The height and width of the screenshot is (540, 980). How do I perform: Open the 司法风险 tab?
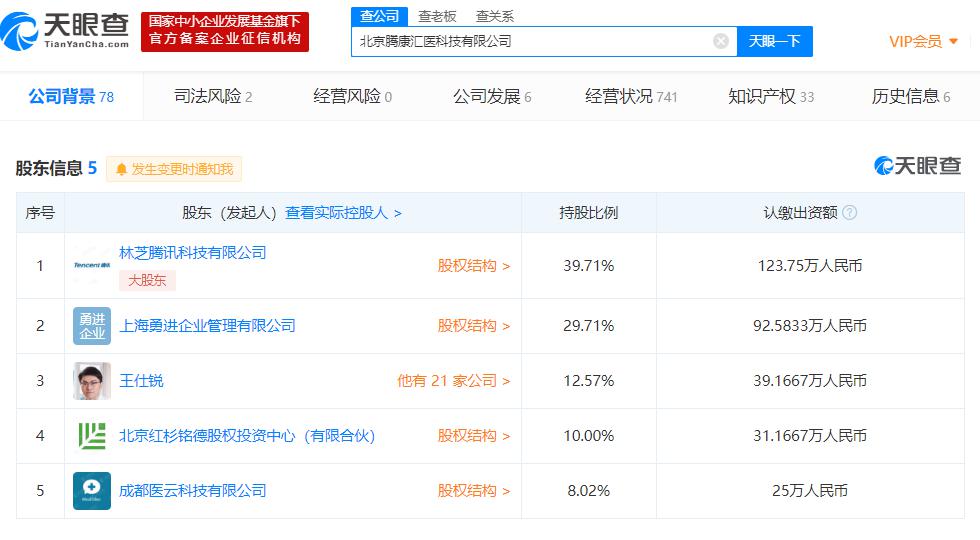pos(213,96)
